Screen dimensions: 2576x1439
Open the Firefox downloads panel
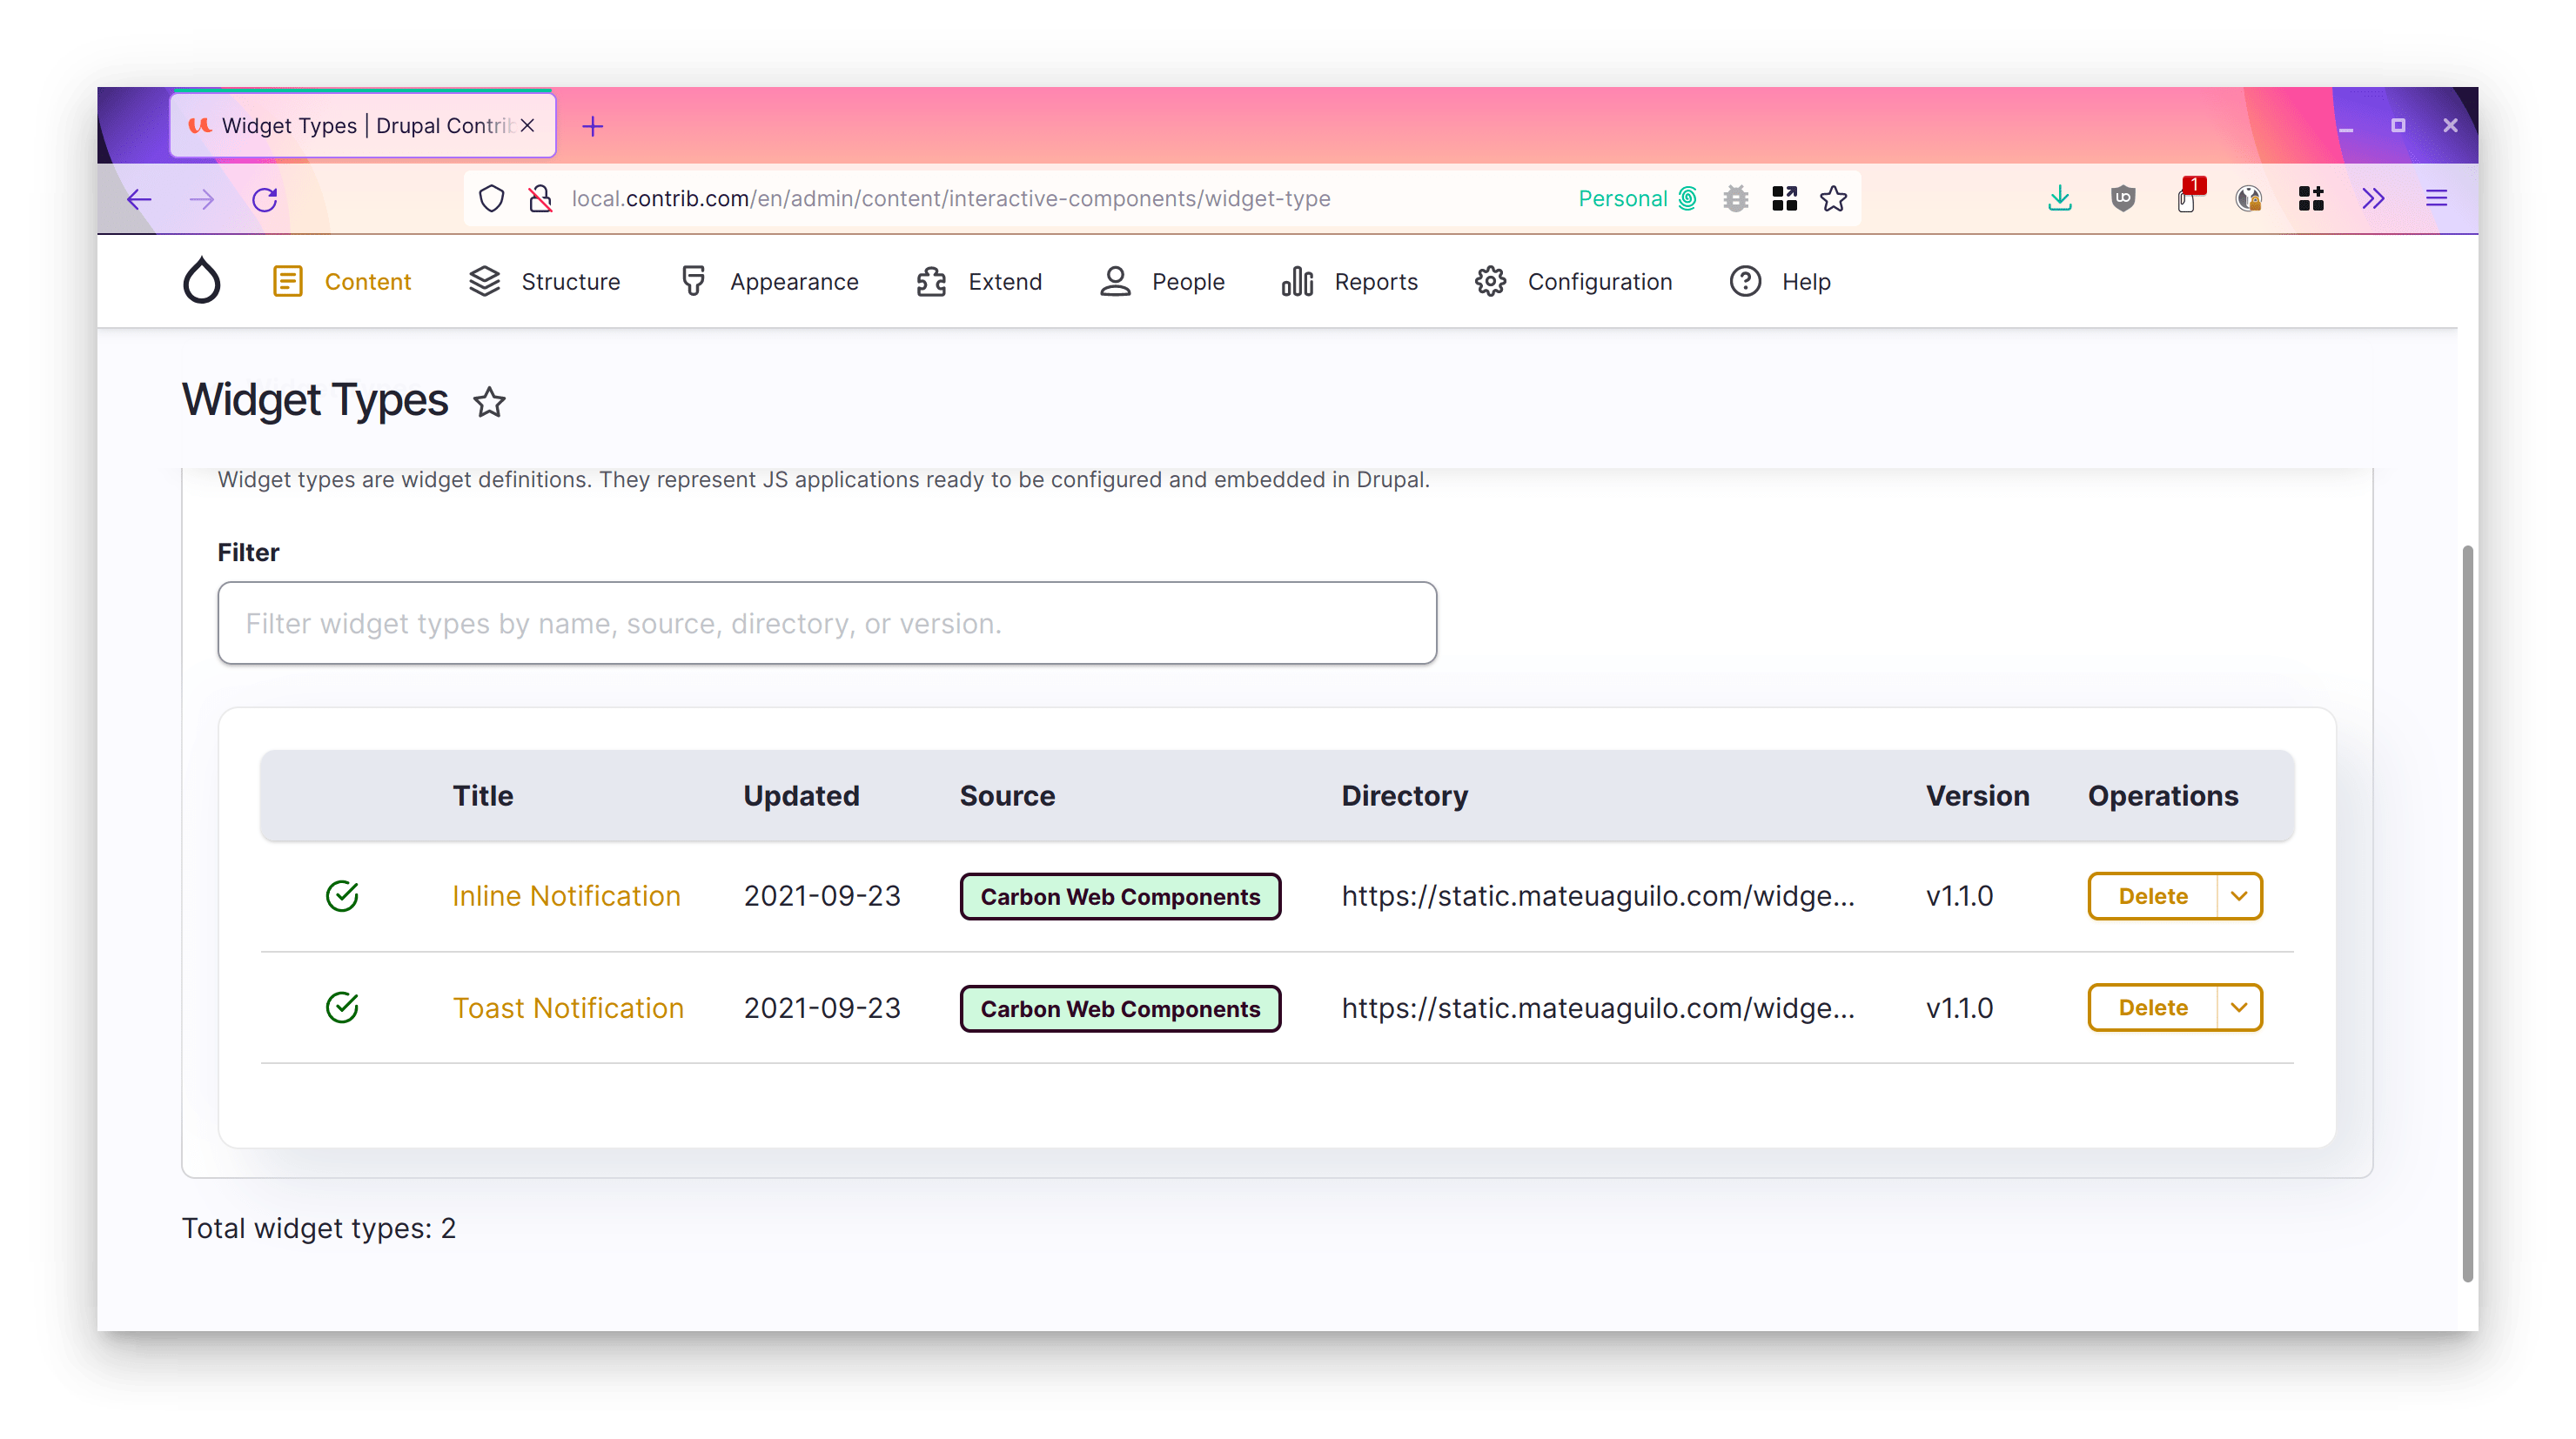coord(2059,199)
